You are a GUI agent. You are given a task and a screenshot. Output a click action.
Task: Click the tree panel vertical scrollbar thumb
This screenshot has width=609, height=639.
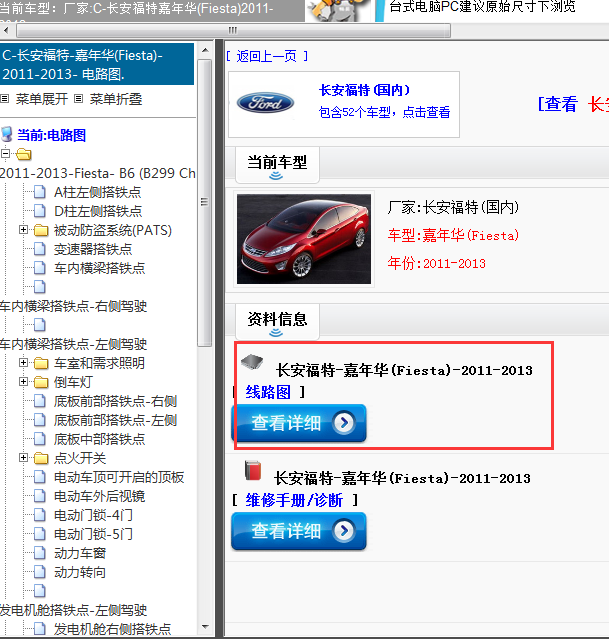[205, 203]
